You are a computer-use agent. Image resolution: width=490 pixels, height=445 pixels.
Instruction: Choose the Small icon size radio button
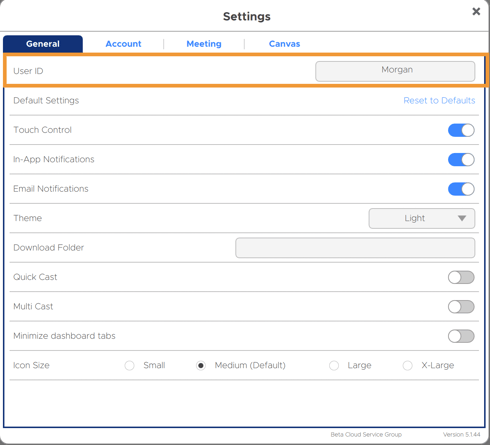point(129,366)
